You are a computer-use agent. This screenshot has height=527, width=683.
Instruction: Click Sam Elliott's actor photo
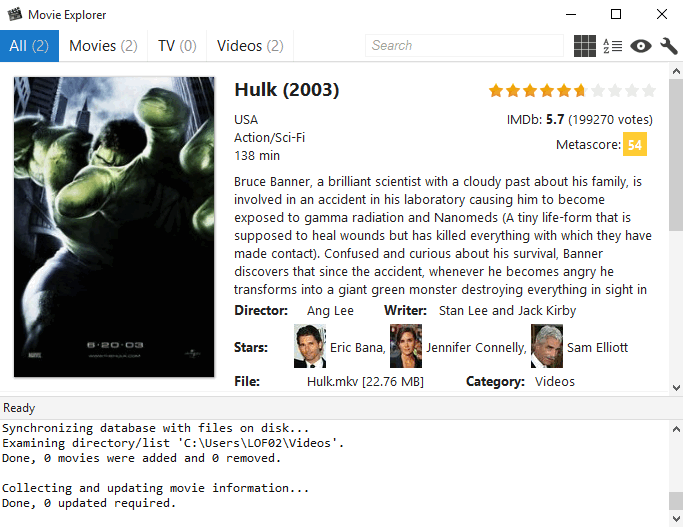(547, 346)
